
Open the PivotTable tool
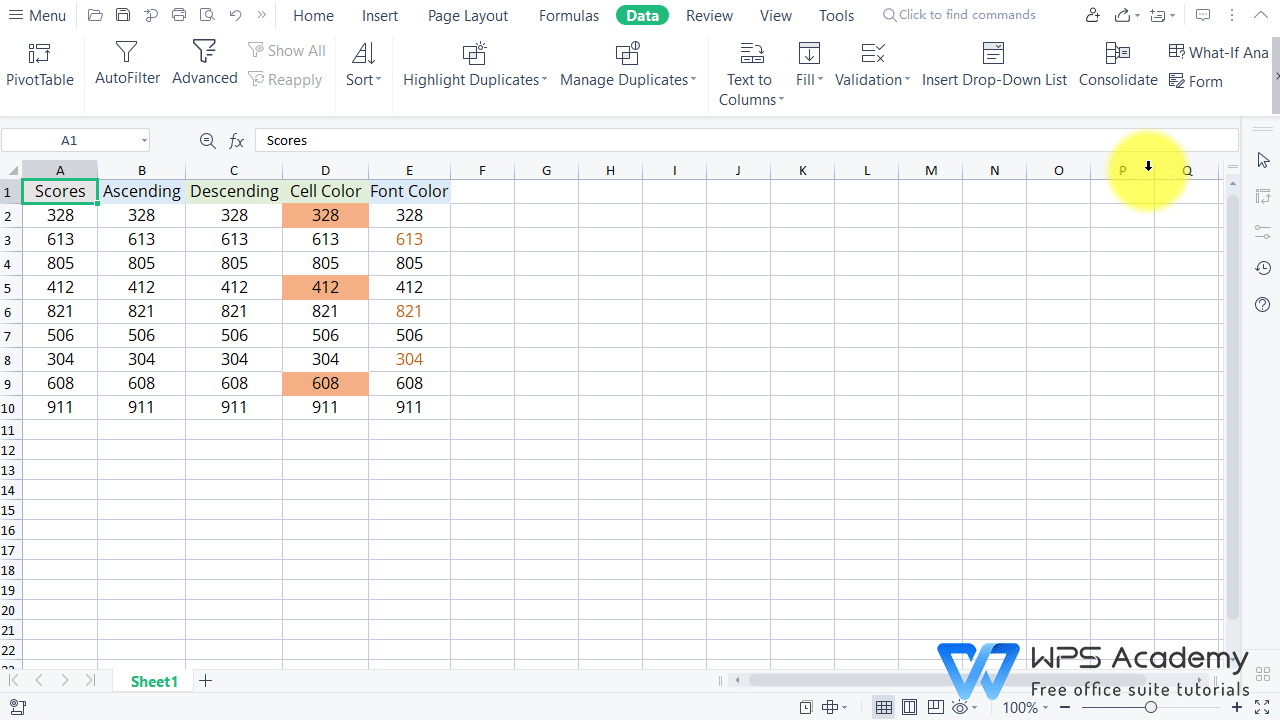coord(39,65)
